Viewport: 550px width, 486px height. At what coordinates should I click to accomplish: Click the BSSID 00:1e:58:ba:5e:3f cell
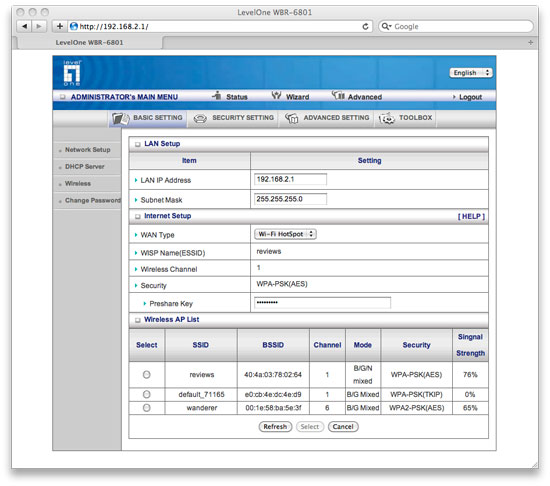pyautogui.click(x=273, y=408)
